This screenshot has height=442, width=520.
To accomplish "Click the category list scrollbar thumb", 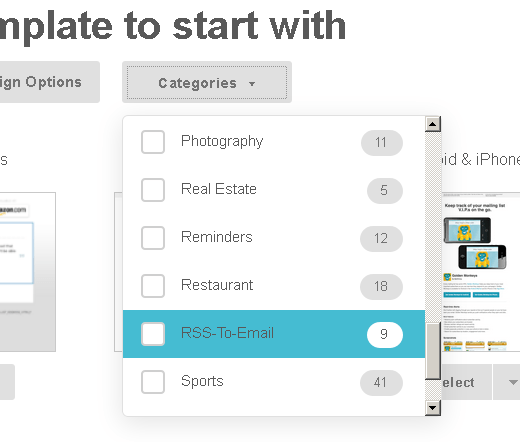I will point(433,351).
